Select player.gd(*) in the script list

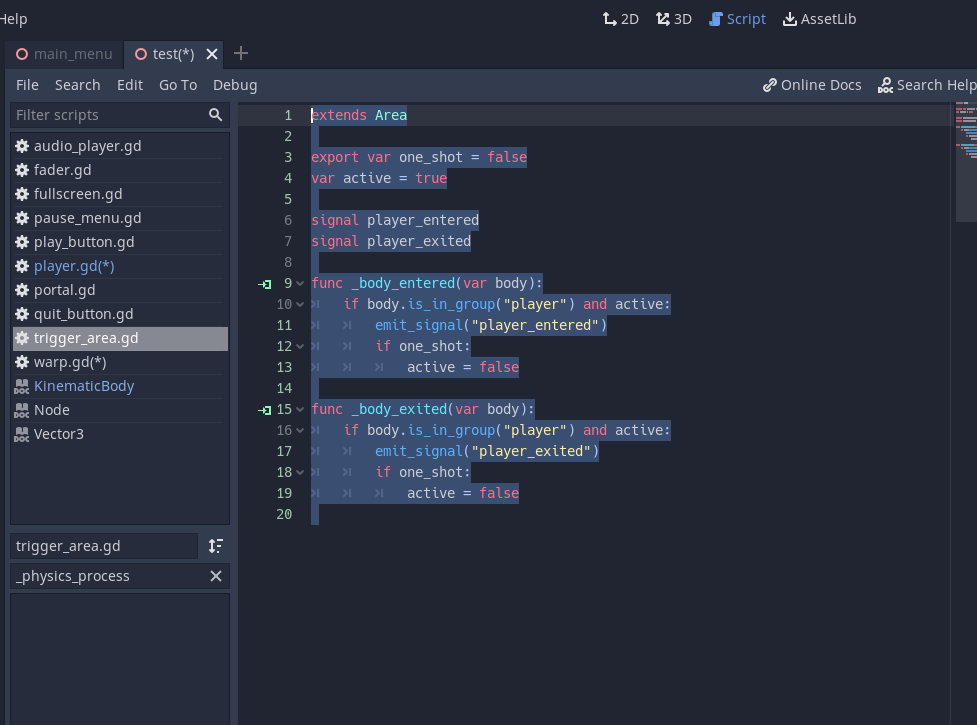[74, 266]
